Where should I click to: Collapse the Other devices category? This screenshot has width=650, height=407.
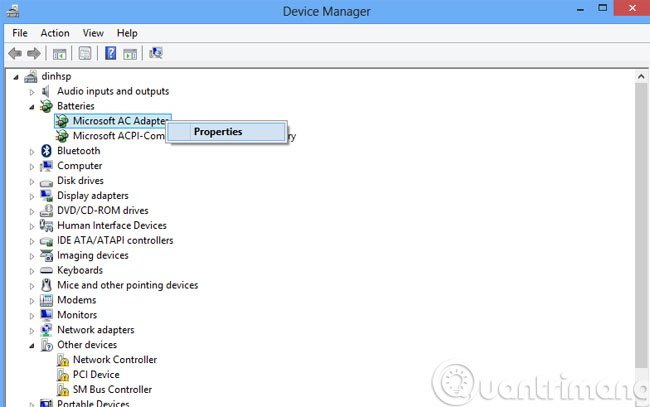(x=32, y=346)
